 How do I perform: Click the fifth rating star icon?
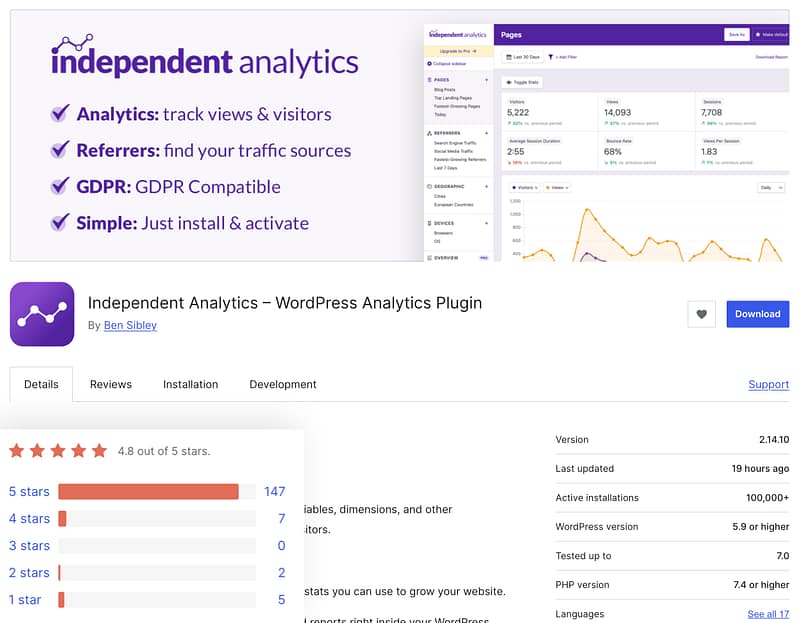[99, 451]
